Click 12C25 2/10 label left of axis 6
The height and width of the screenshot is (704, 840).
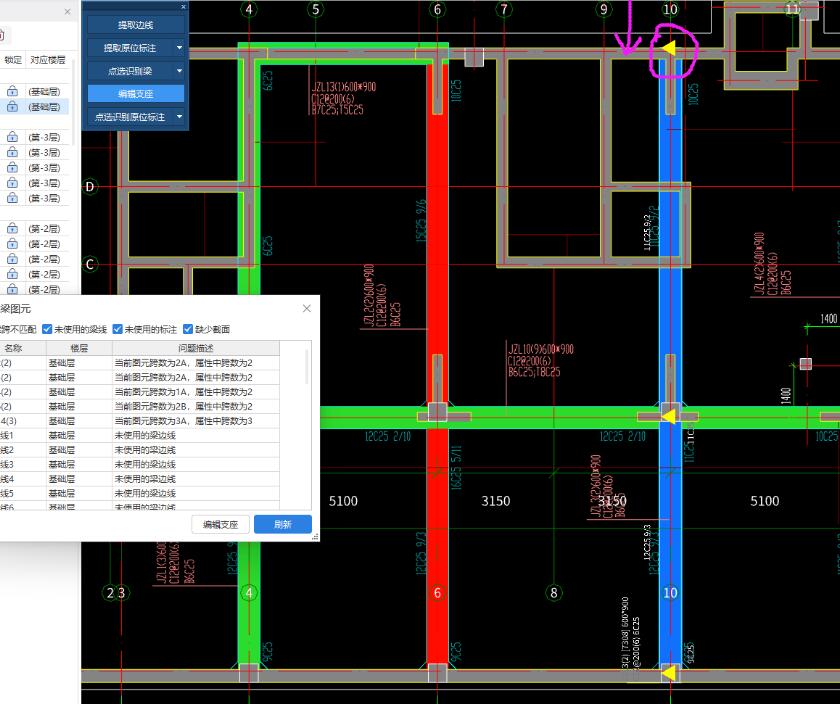pos(388,436)
